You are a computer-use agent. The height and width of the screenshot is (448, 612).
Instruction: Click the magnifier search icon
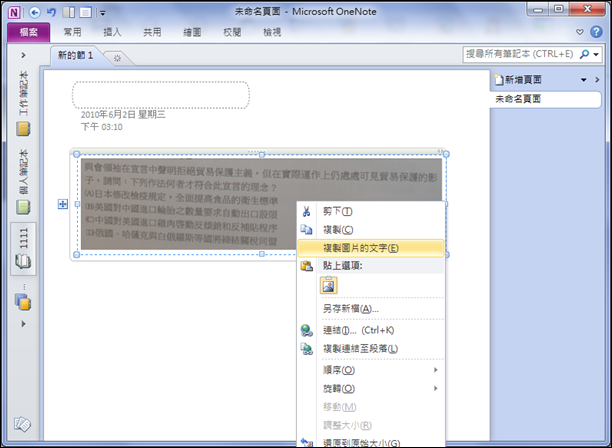pos(584,54)
